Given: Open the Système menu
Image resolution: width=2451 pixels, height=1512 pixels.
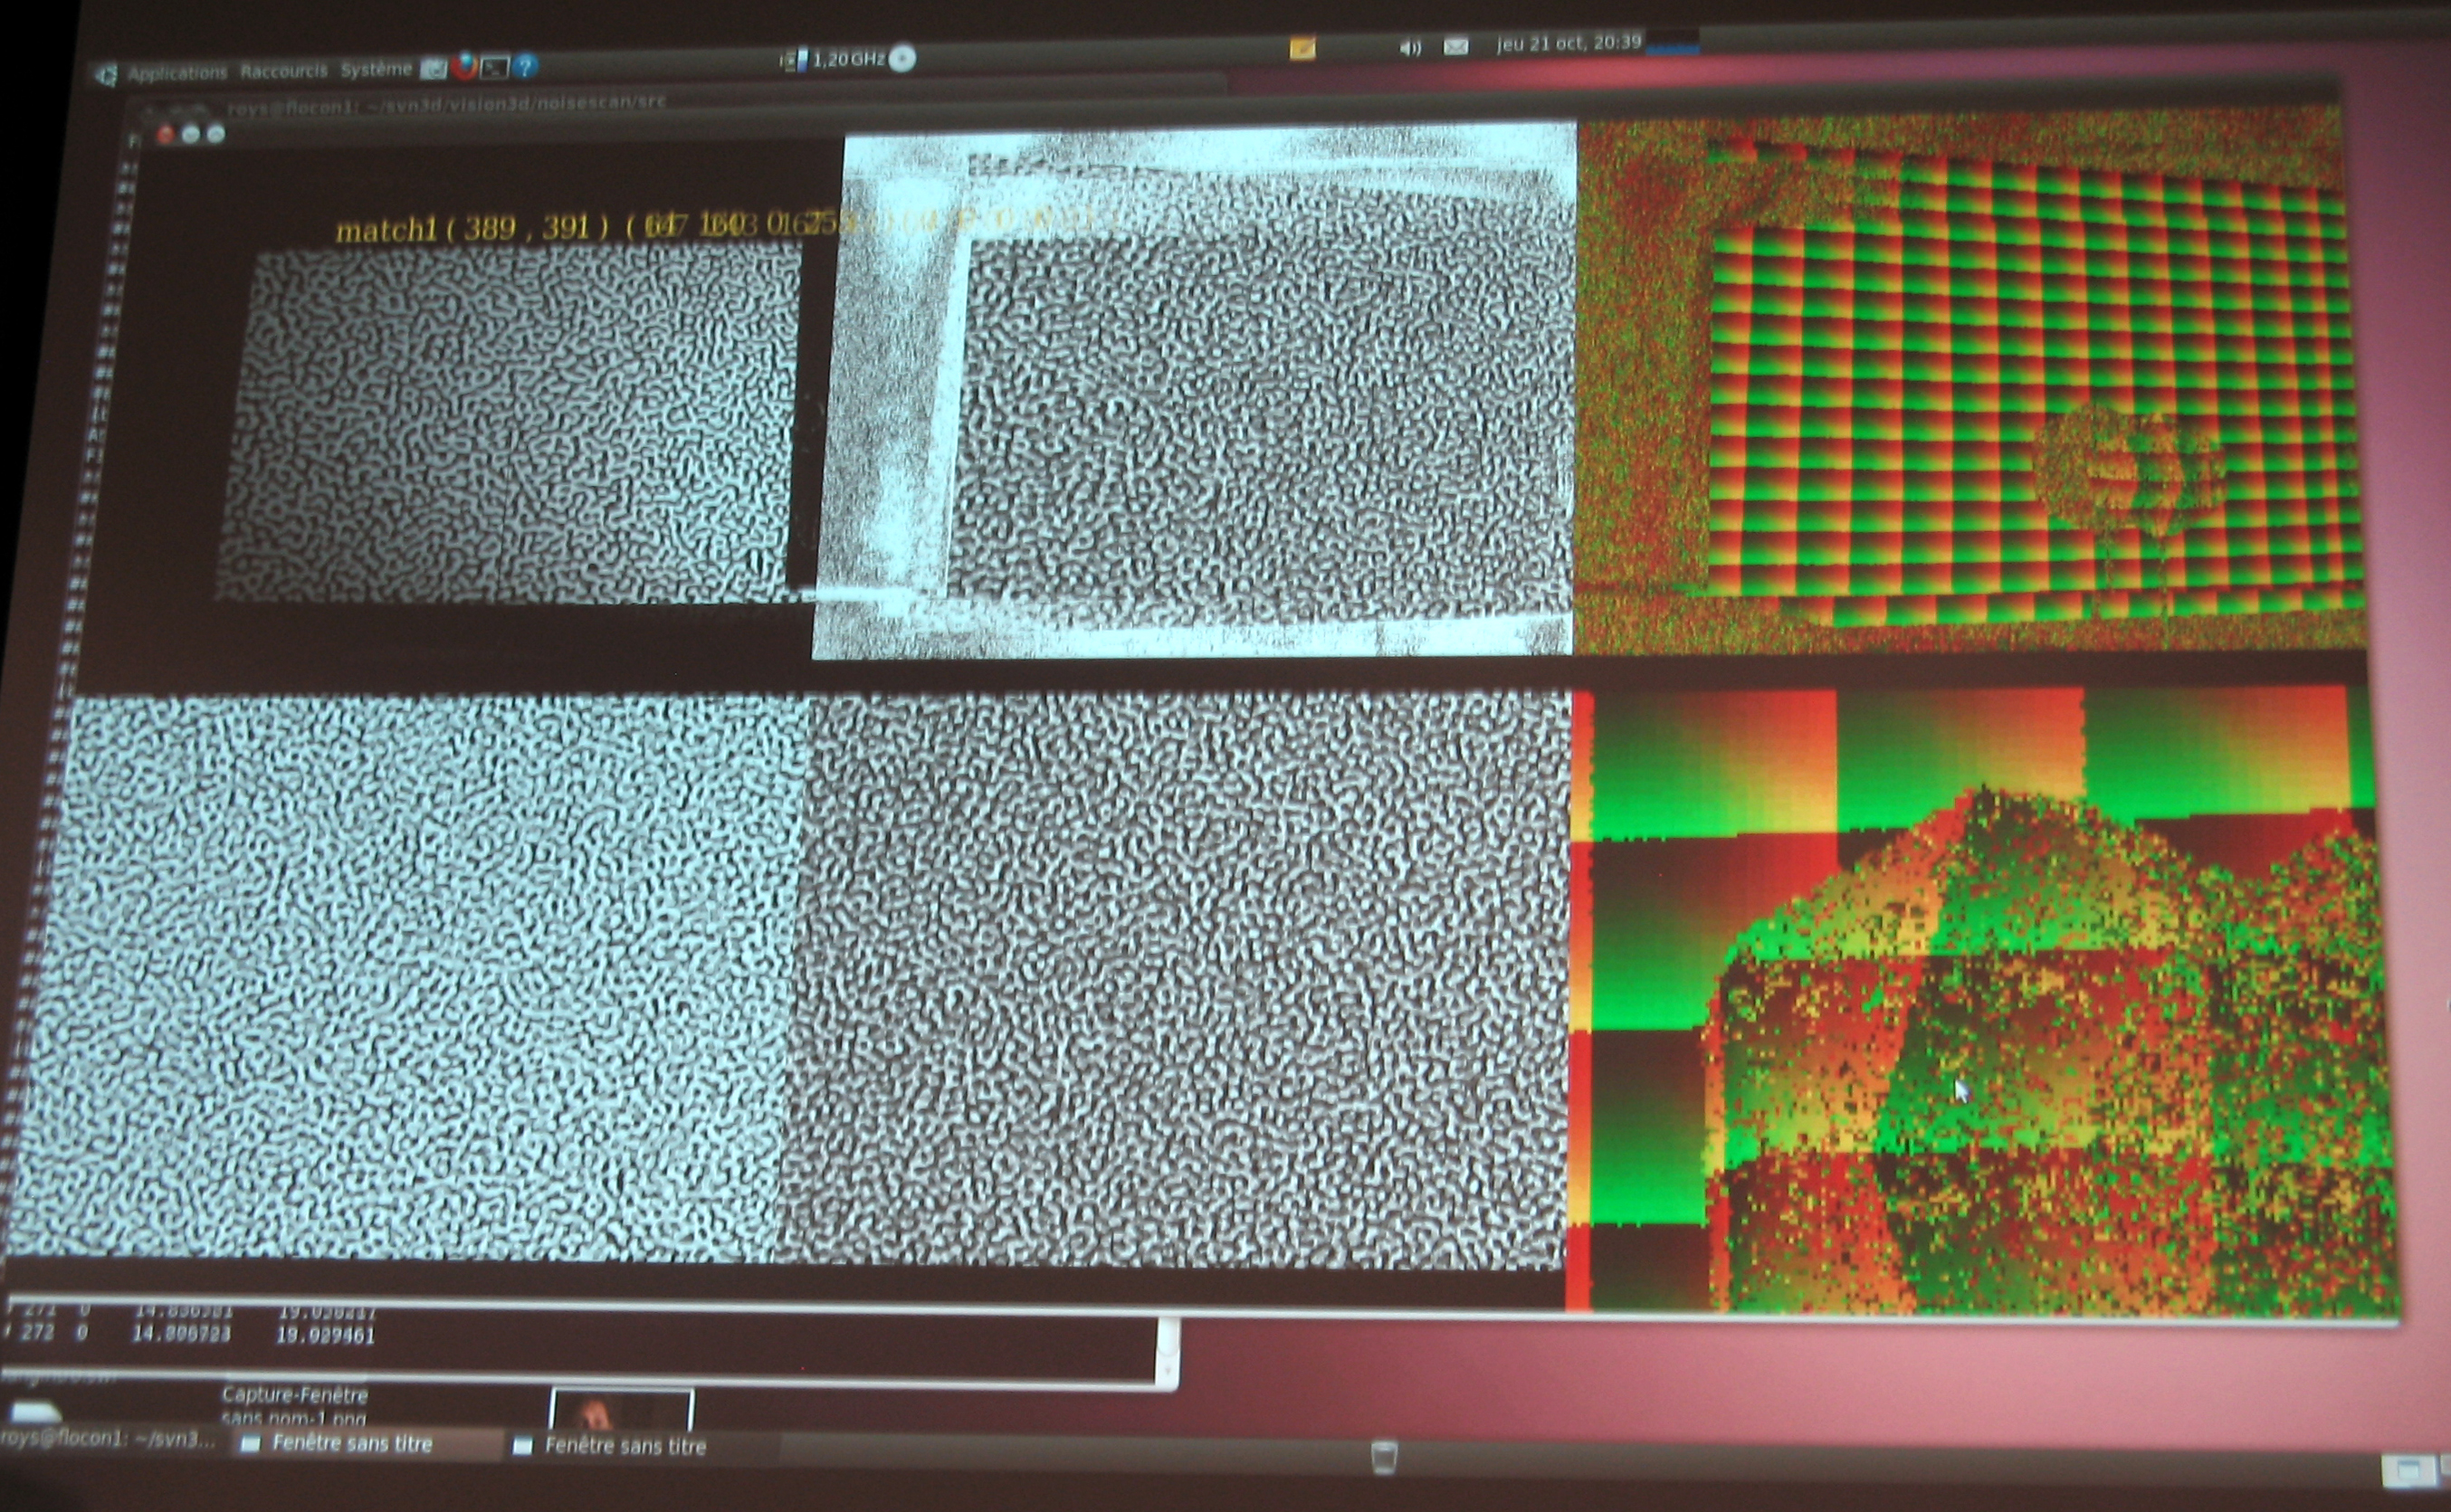Looking at the screenshot, I should (x=376, y=69).
